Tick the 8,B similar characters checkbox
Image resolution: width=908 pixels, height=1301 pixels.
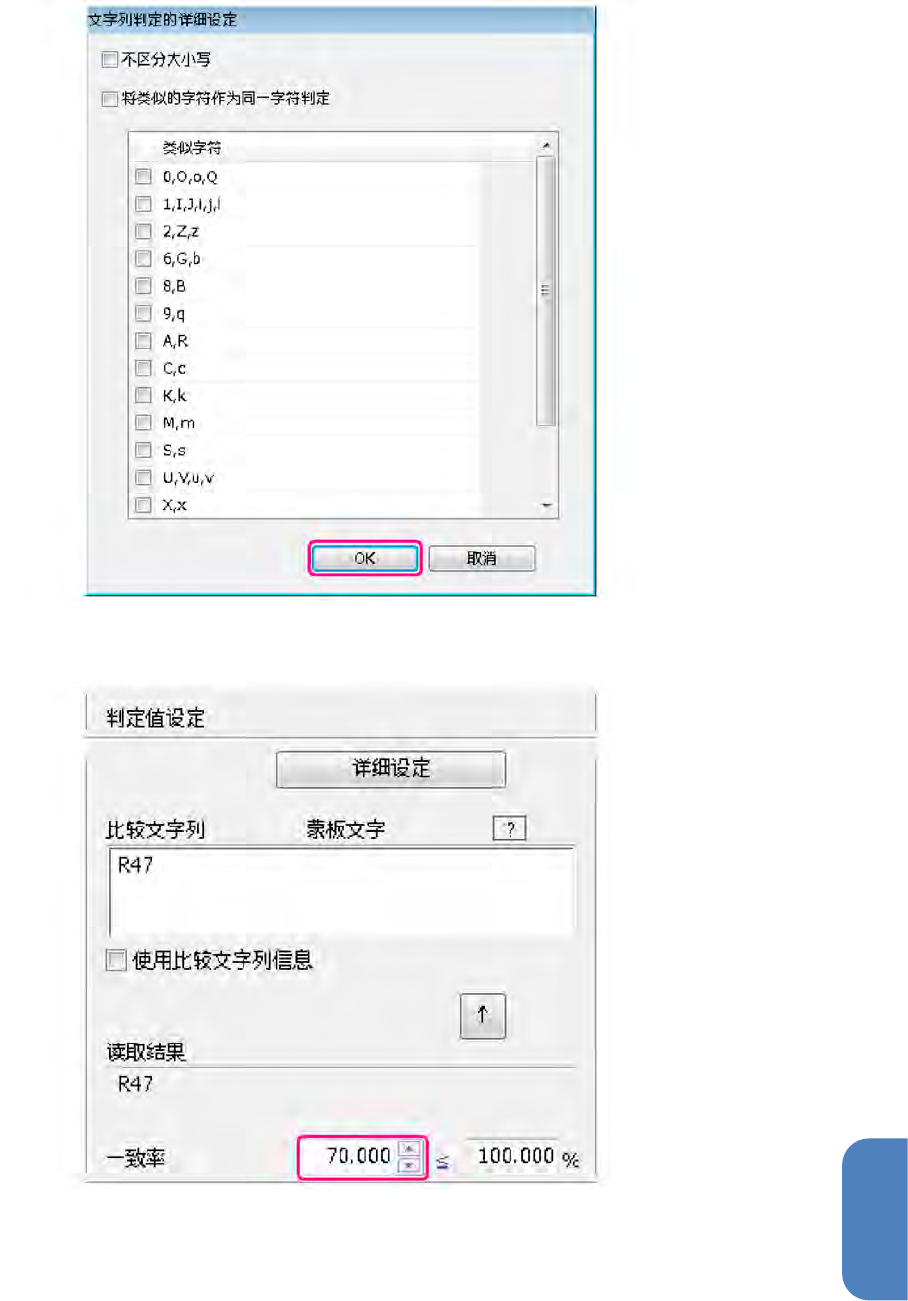point(142,286)
